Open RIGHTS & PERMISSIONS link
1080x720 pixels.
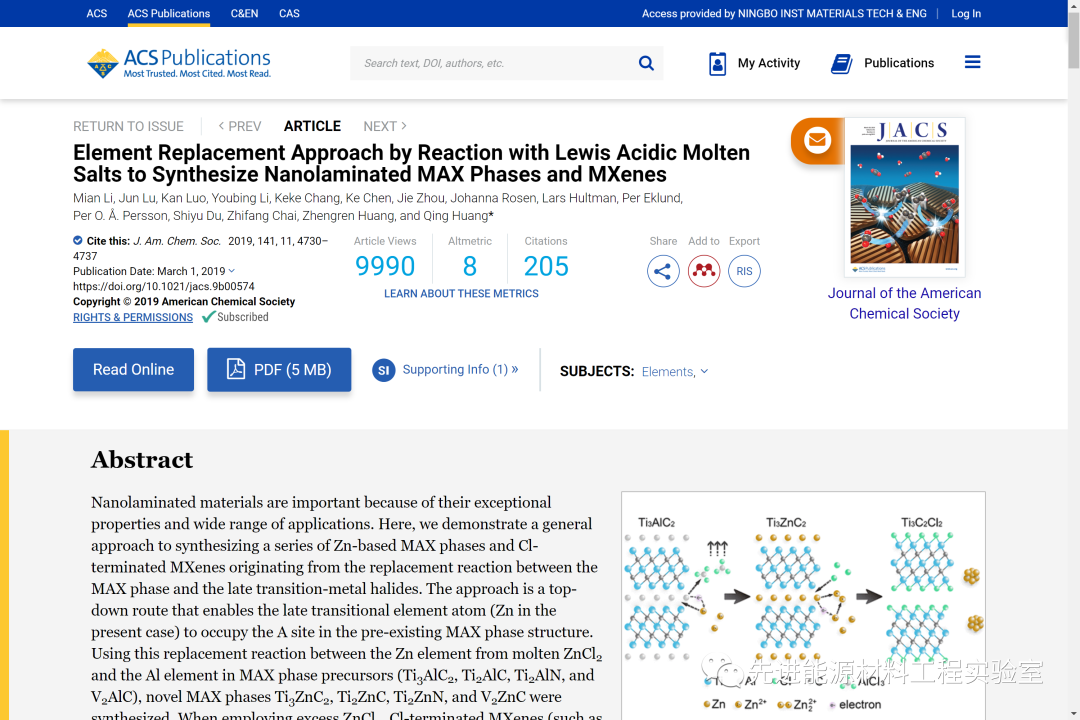[x=133, y=317]
